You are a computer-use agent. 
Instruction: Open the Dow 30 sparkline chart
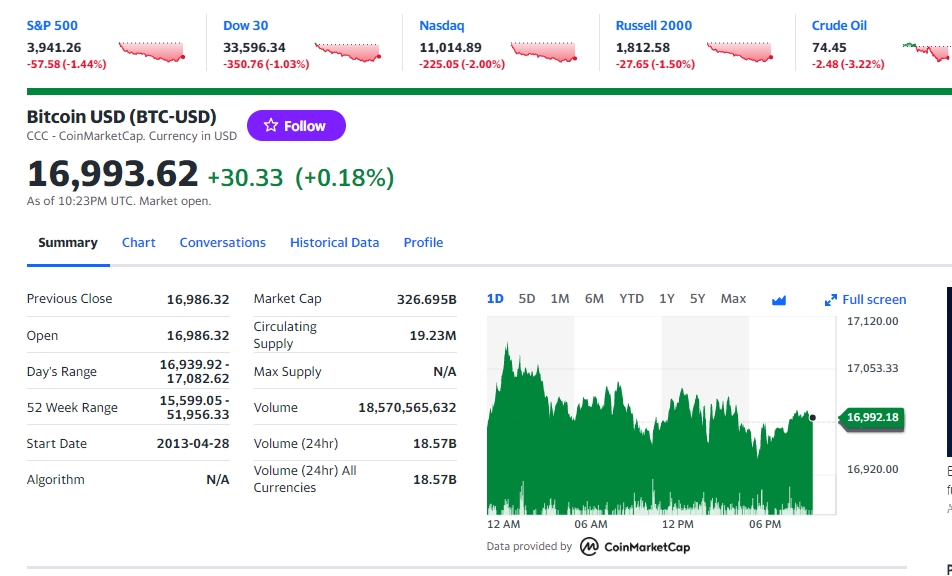click(348, 52)
